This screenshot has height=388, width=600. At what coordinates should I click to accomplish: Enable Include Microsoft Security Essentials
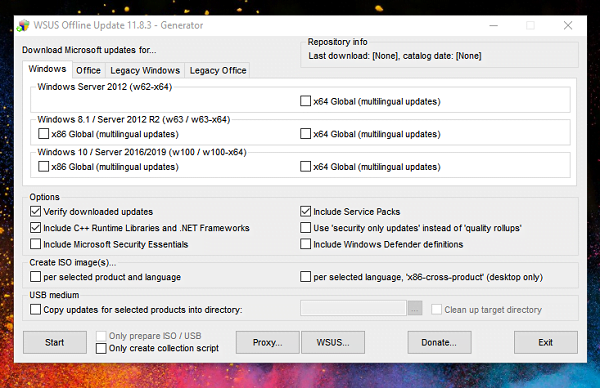35,244
